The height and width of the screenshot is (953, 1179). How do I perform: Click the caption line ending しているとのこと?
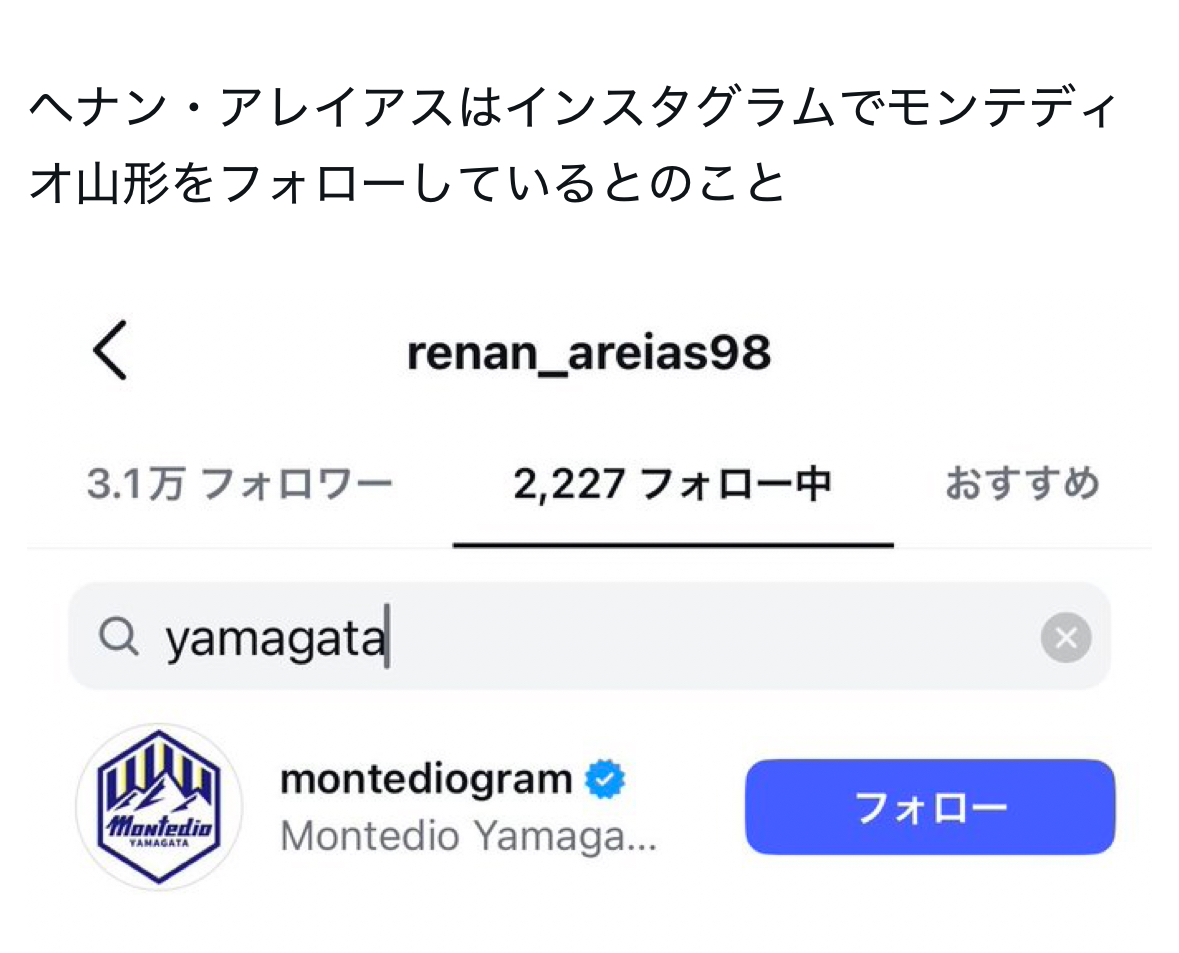(x=407, y=183)
